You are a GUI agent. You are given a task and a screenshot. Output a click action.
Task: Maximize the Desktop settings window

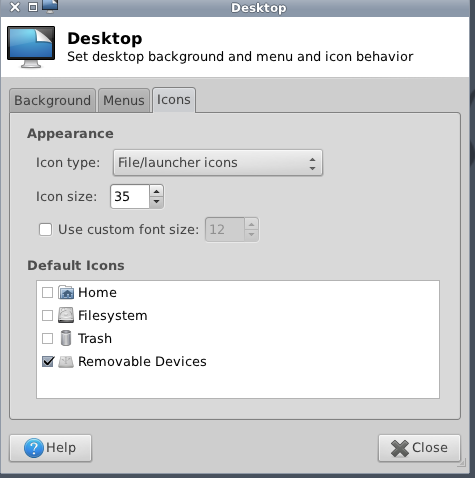click(x=33, y=7)
